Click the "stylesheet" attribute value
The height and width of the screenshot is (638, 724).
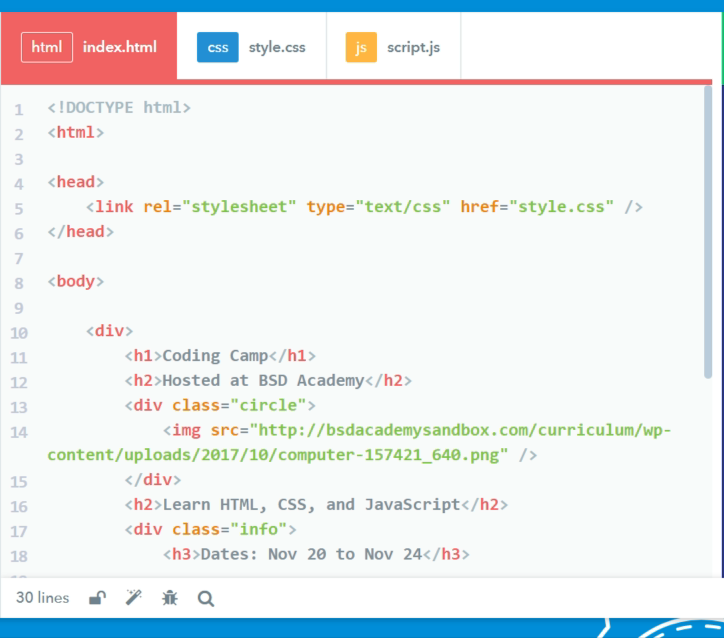click(x=239, y=207)
